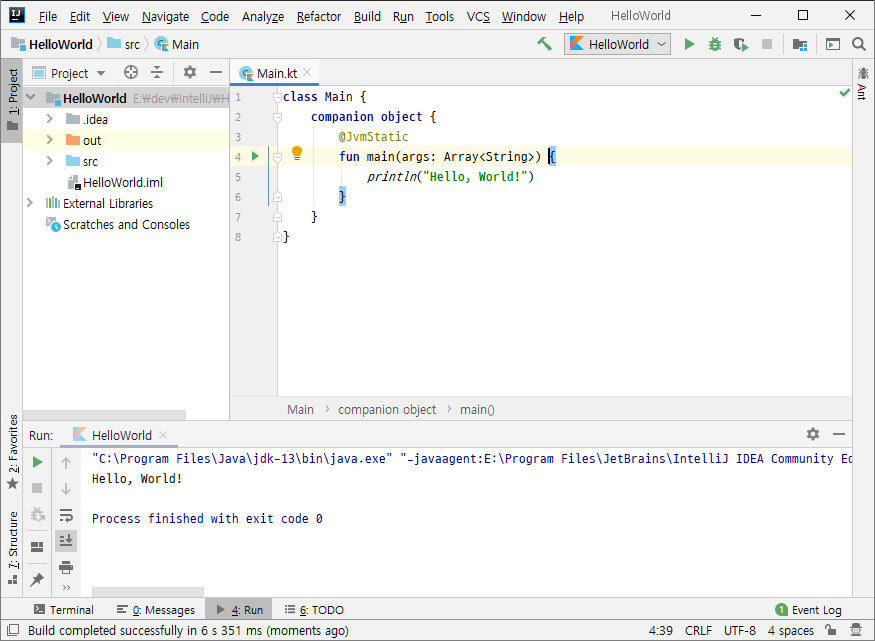Collapse all in Project panel
The height and width of the screenshot is (641, 875).
[x=157, y=73]
